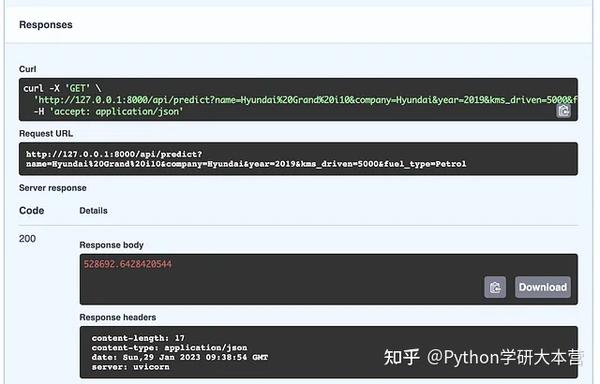Click the Curl label
Image resolution: width=600 pixels, height=384 pixels.
tap(28, 69)
